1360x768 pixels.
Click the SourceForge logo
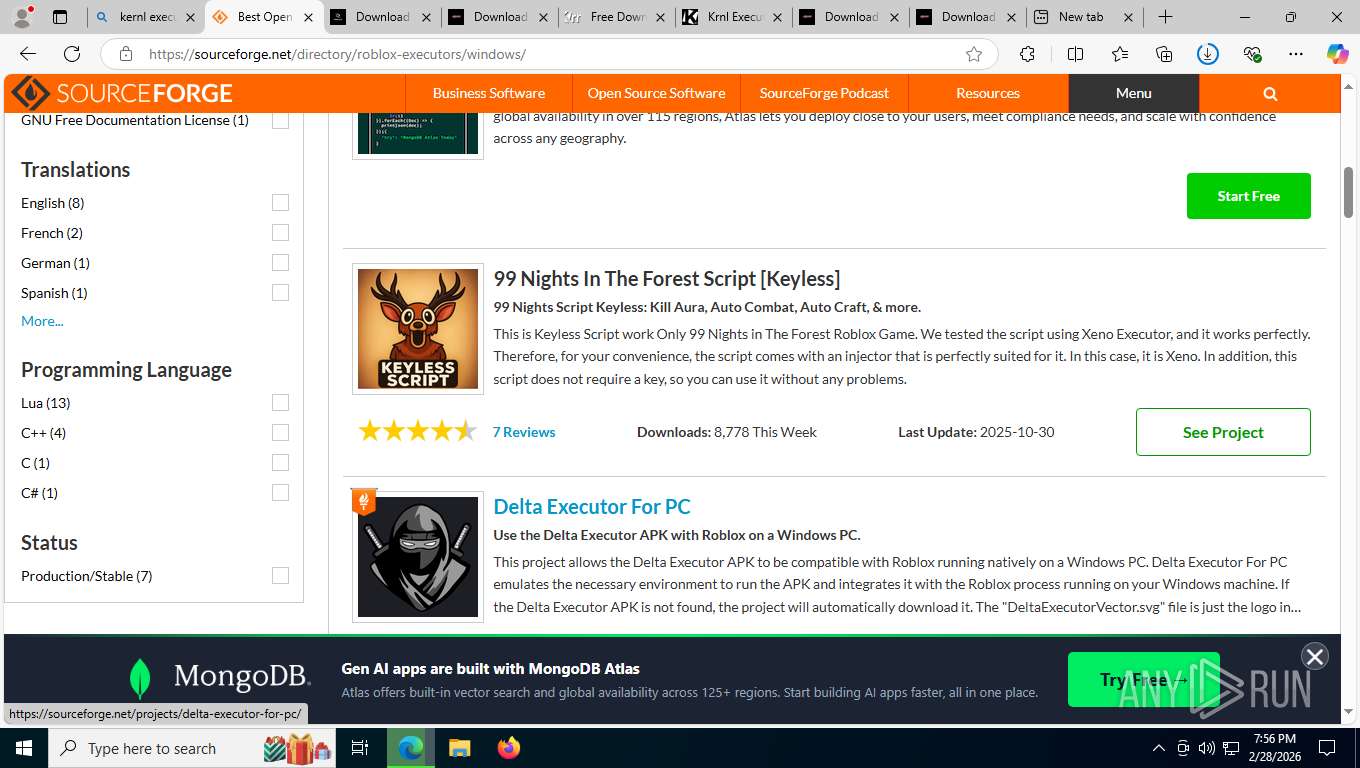click(x=122, y=93)
